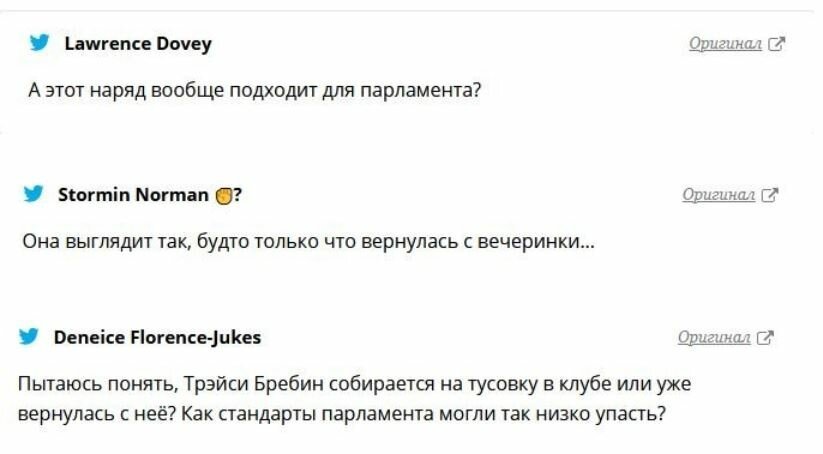This screenshot has height=454, width=823.
Task: Open Stormin Norman's author name
Action: (x=133, y=195)
